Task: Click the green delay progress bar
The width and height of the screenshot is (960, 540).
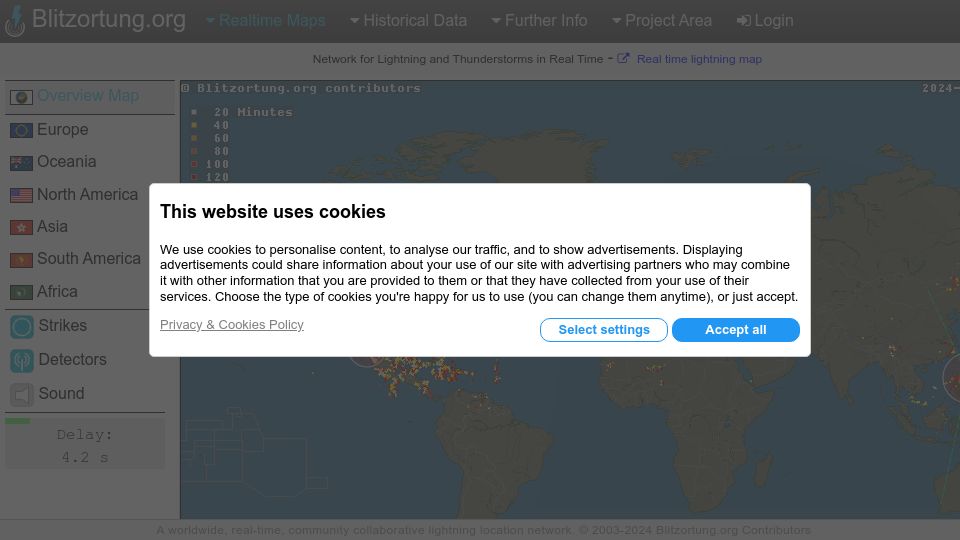Action: click(18, 421)
